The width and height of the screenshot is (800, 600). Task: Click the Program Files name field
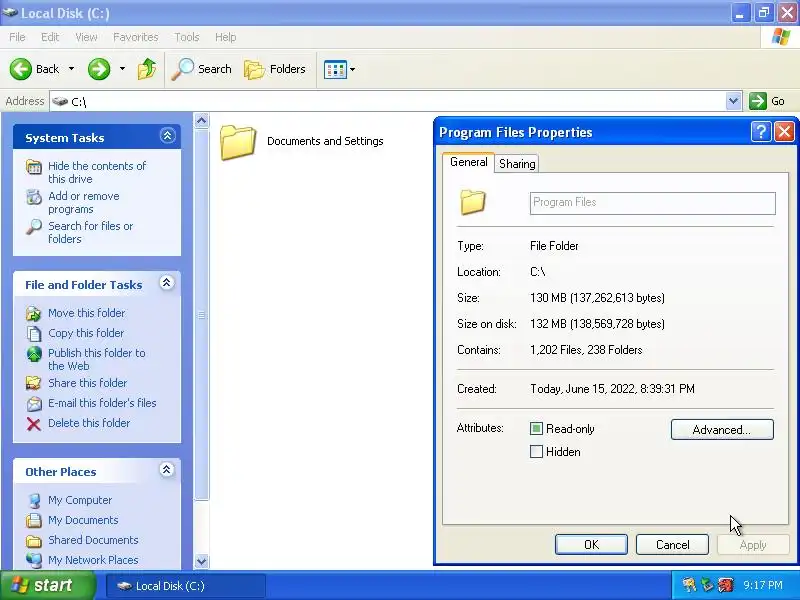pos(653,203)
